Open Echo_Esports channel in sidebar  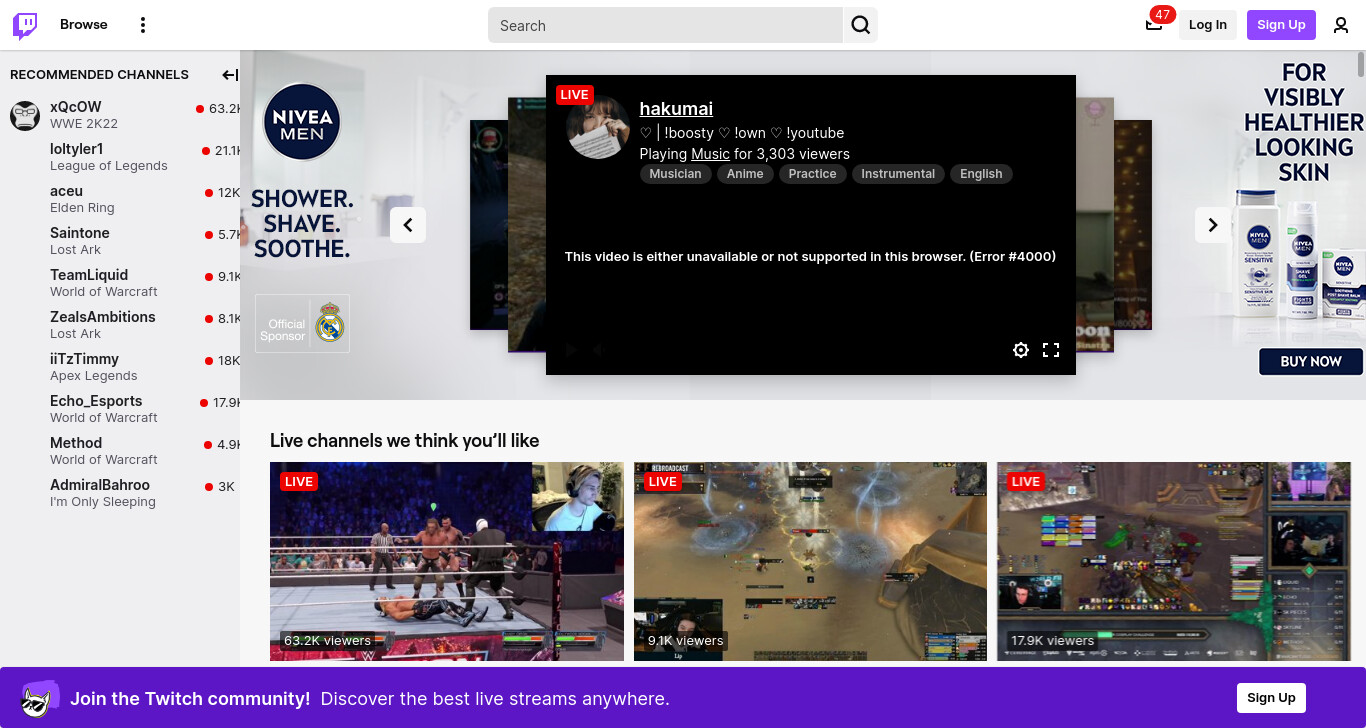click(x=120, y=409)
